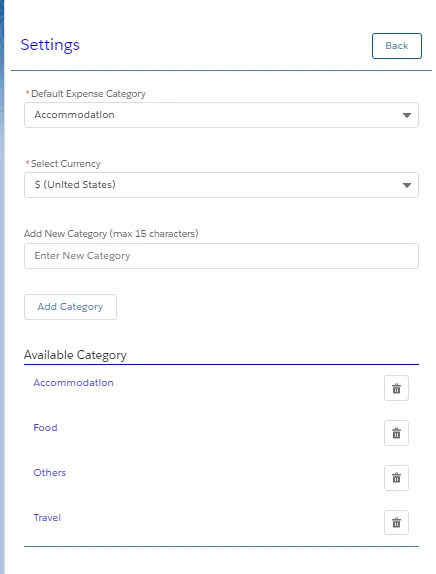
Task: Select the Food entry in Available Category
Action: (x=45, y=428)
